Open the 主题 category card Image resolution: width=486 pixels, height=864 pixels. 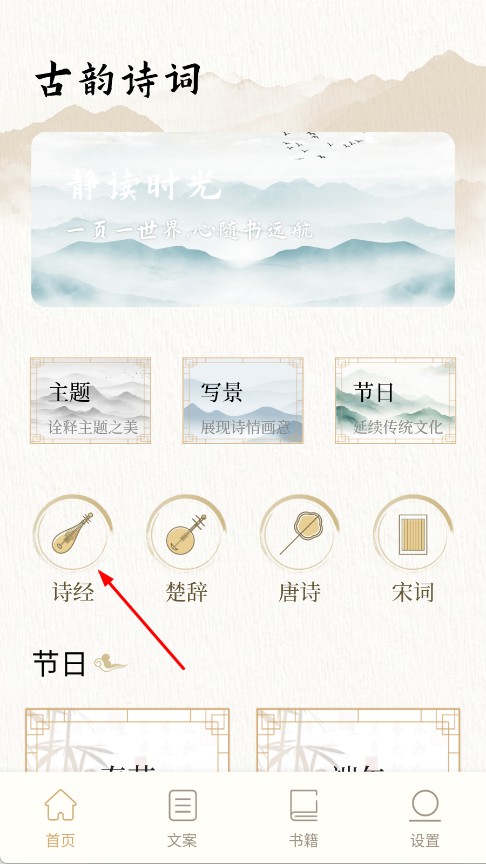click(90, 400)
